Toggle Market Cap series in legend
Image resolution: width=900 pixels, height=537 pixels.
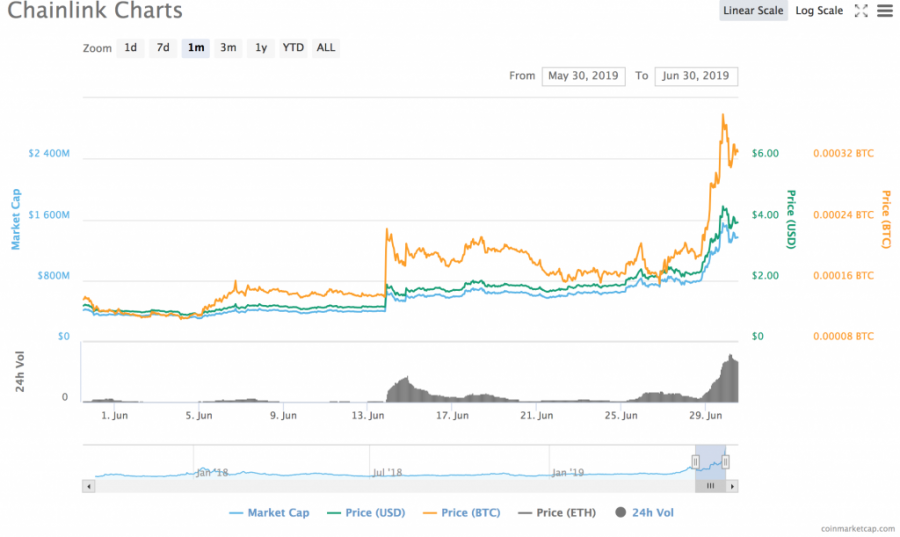[x=269, y=513]
